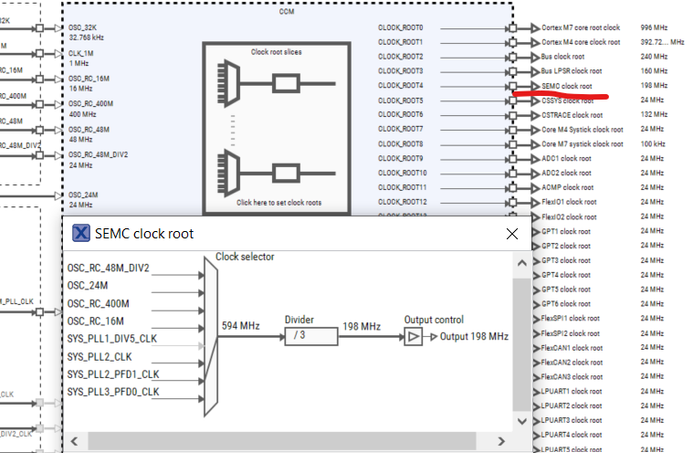693x453 pixels.
Task: Select the SEMC clock root output arrow
Action: tap(535, 86)
